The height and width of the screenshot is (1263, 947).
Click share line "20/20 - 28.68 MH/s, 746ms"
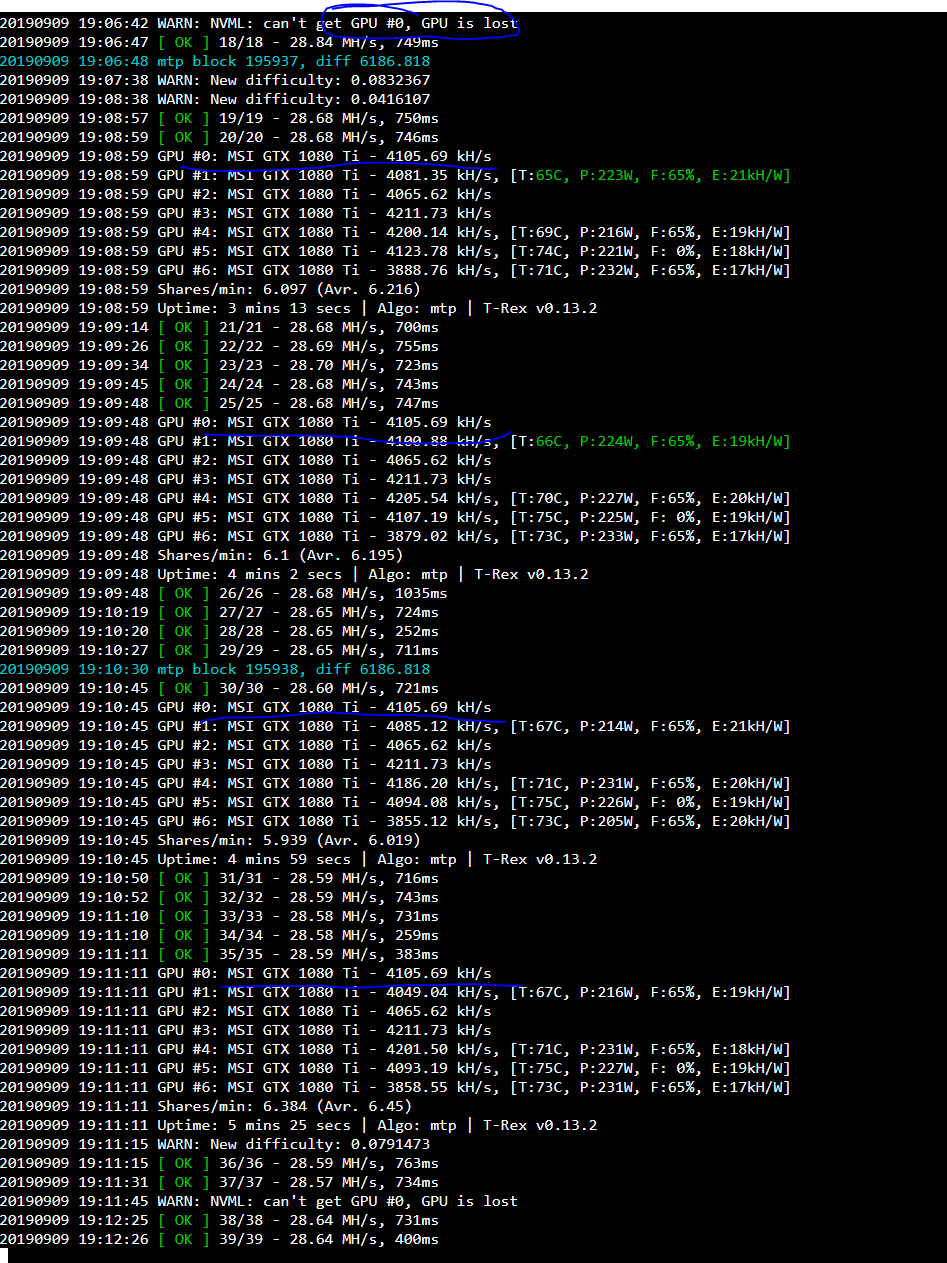219,137
